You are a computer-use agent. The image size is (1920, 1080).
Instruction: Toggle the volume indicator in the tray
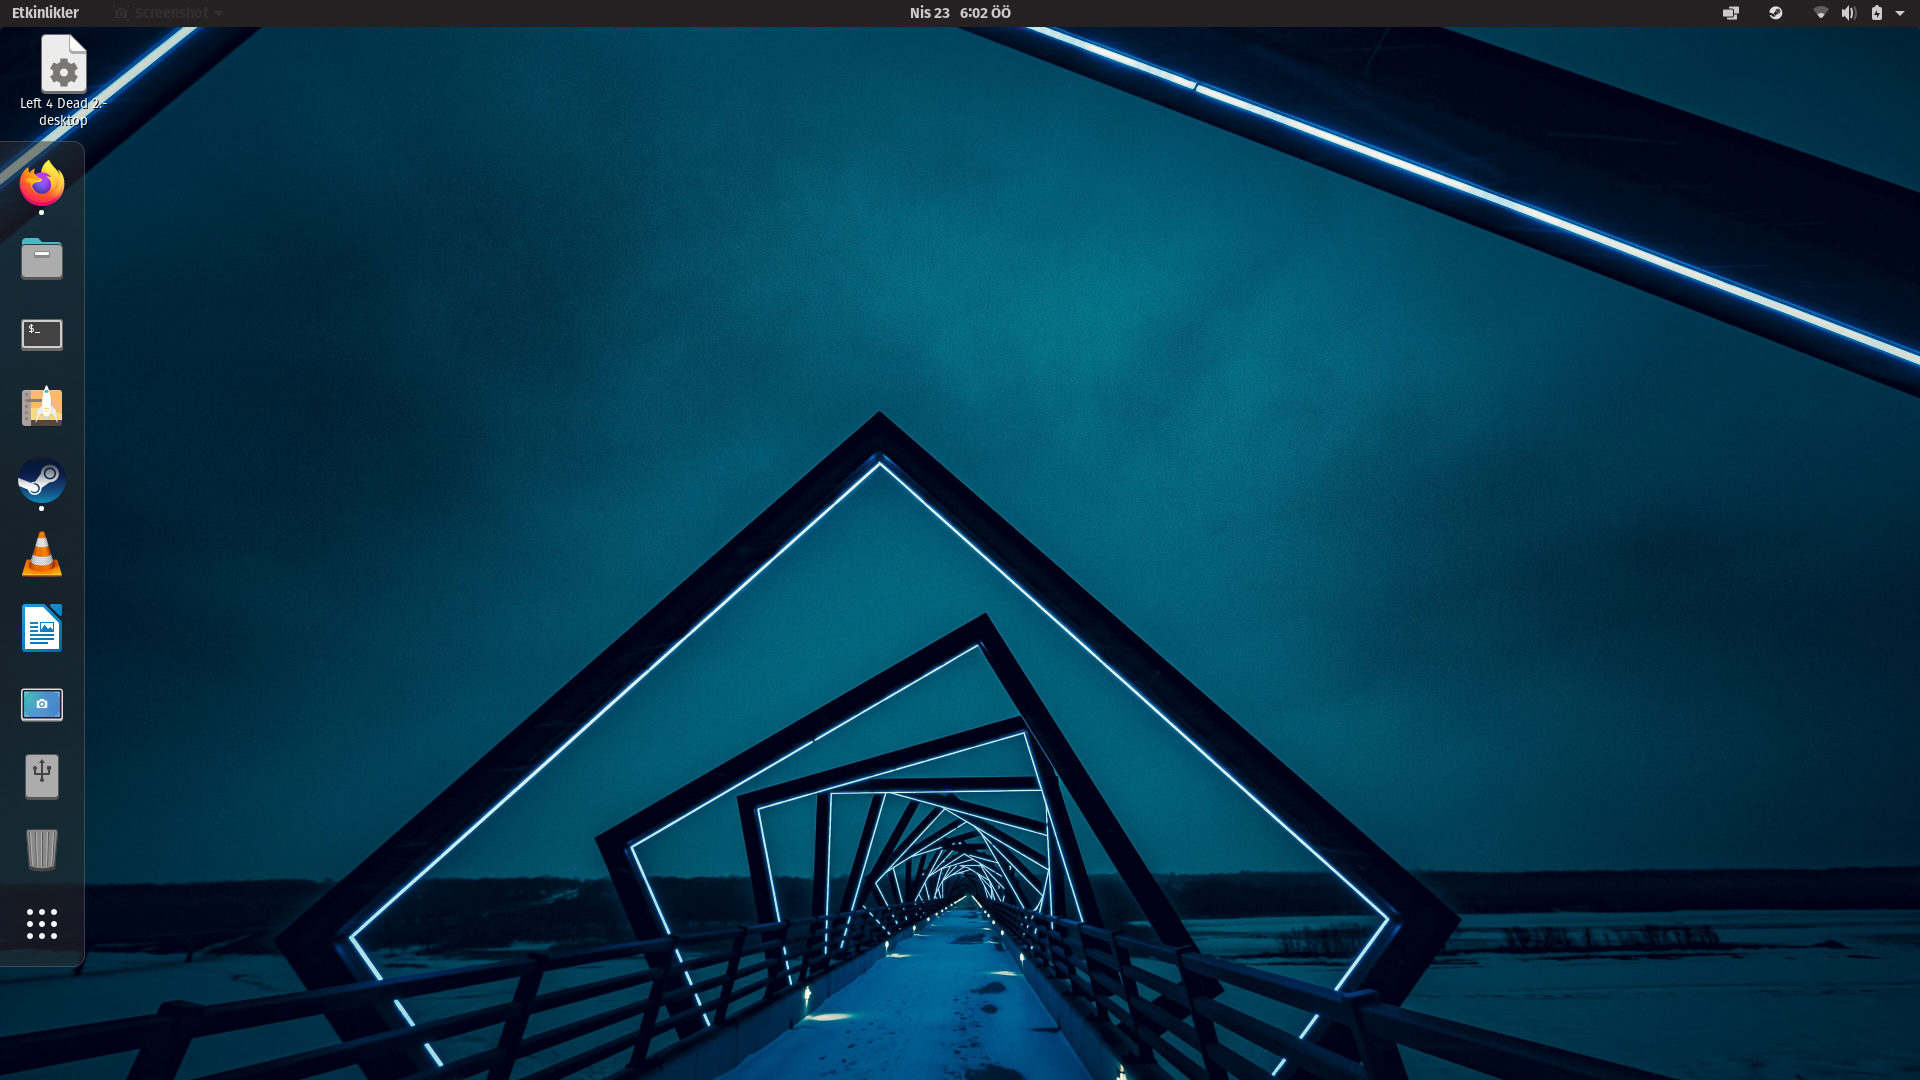(1849, 13)
